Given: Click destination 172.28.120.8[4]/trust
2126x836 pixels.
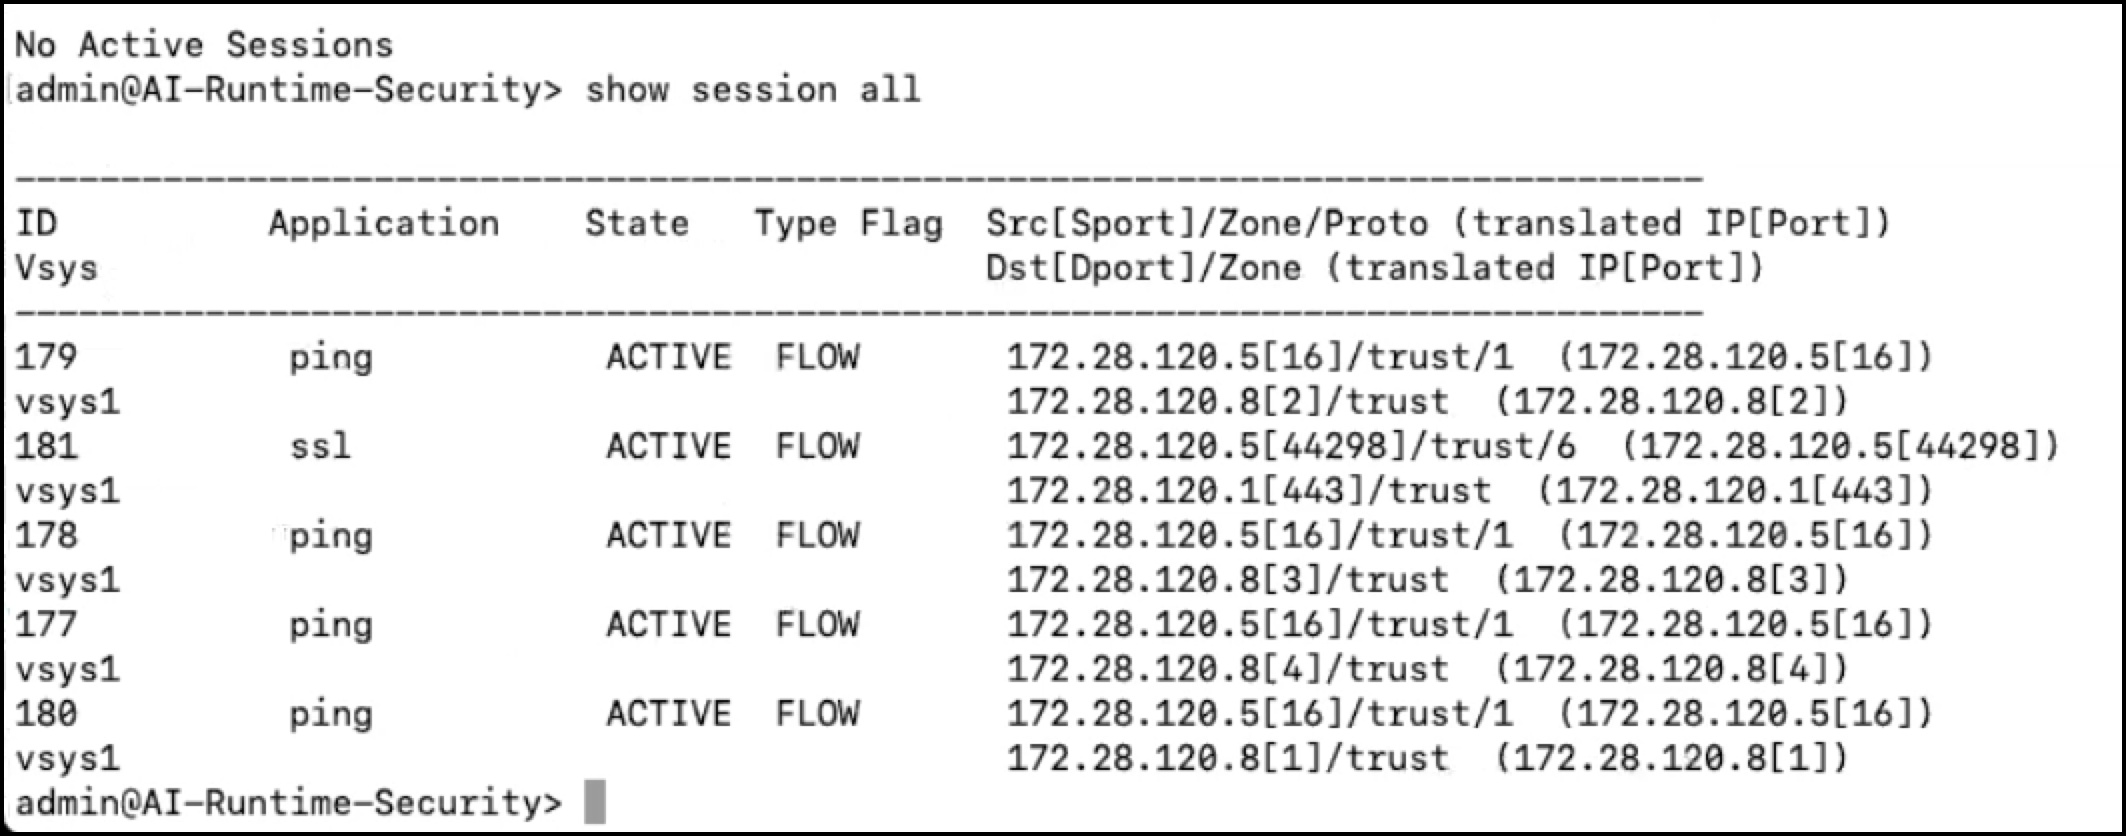Looking at the screenshot, I should [x=1227, y=668].
